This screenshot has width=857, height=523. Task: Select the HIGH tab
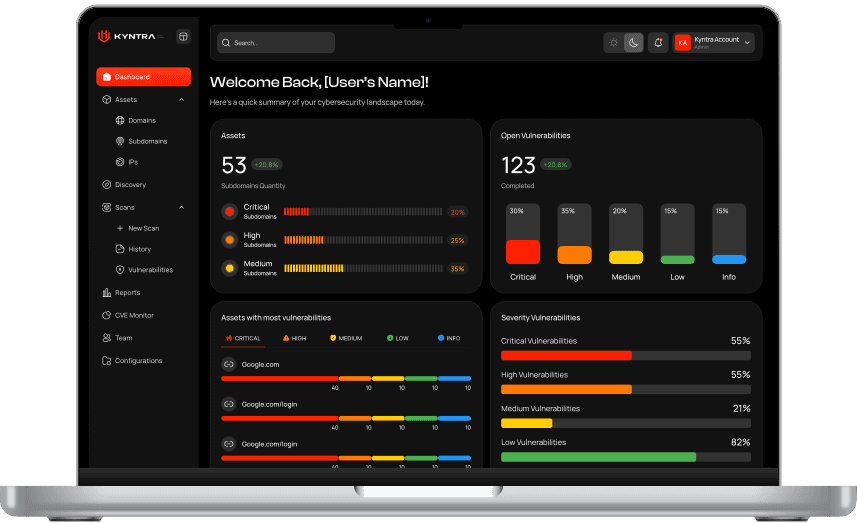click(295, 338)
